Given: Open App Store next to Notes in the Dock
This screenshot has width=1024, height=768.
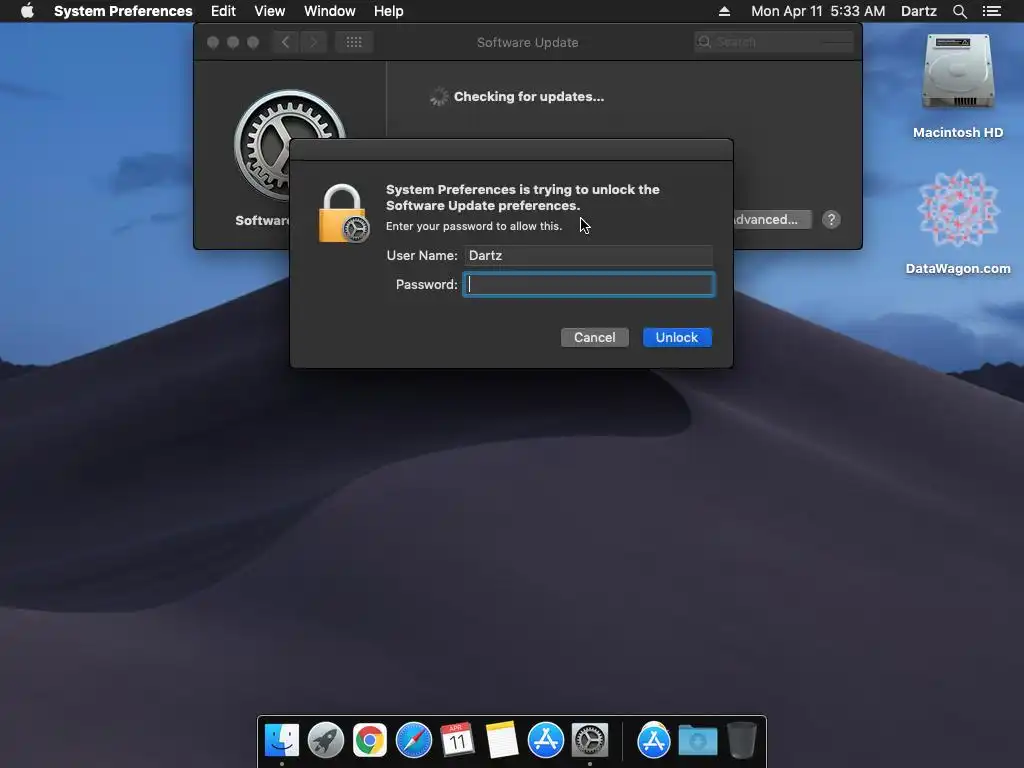Looking at the screenshot, I should [545, 741].
